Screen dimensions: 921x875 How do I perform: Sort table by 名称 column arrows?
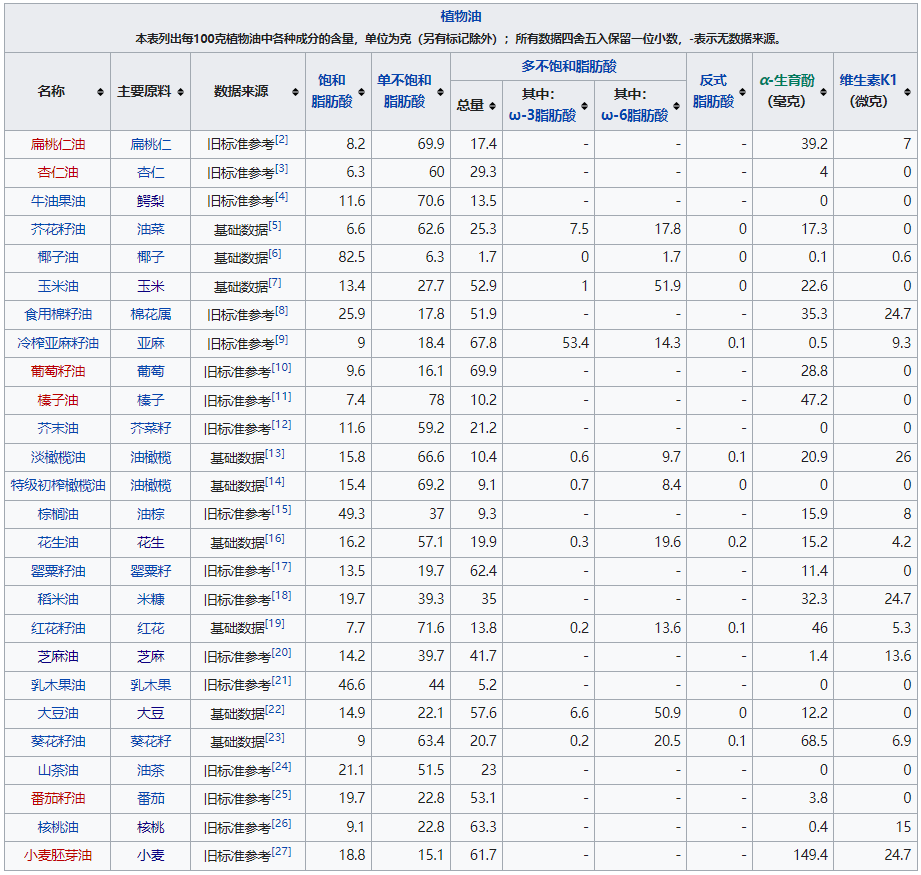(x=100, y=92)
